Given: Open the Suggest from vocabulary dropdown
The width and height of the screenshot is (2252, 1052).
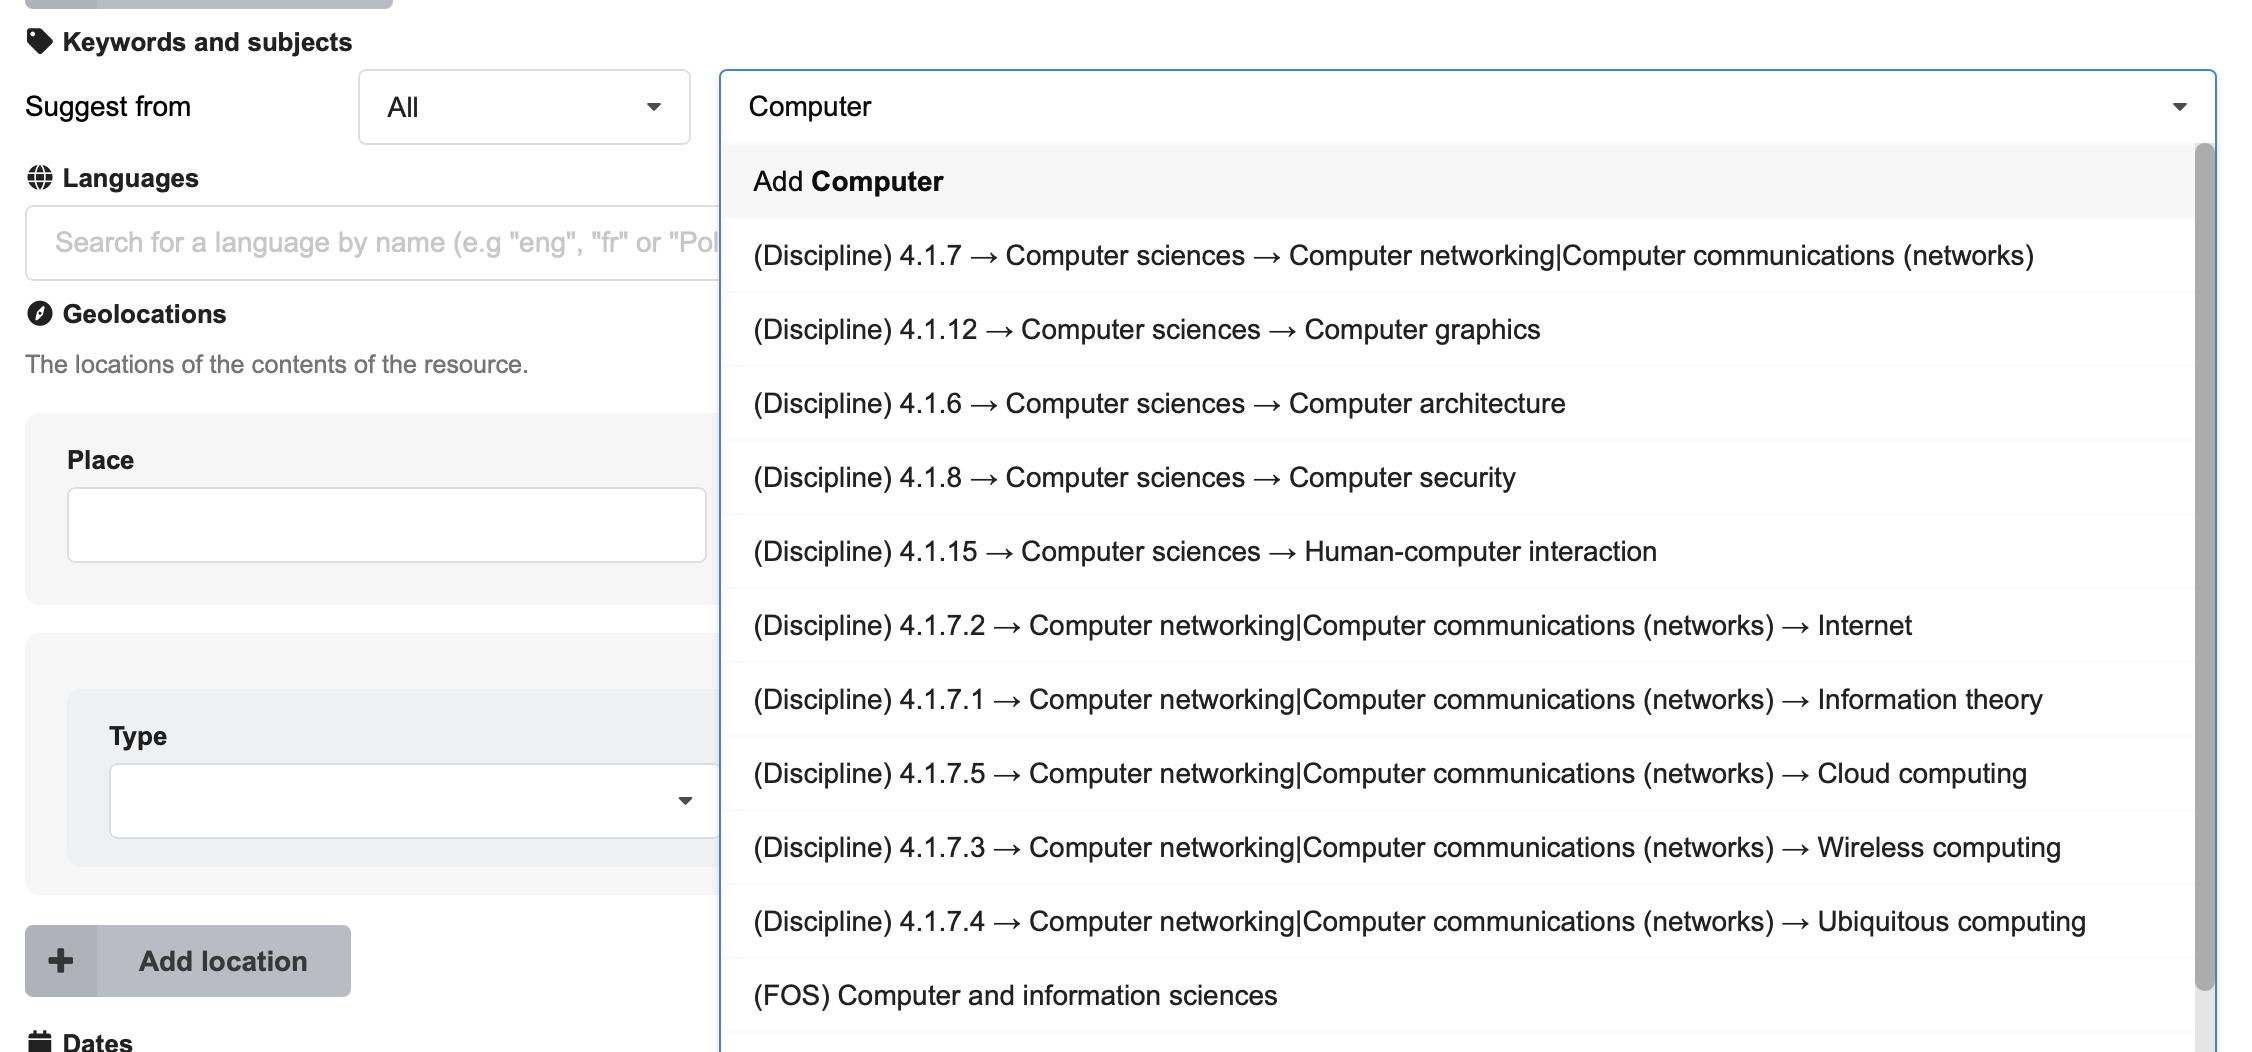Looking at the screenshot, I should coord(523,107).
